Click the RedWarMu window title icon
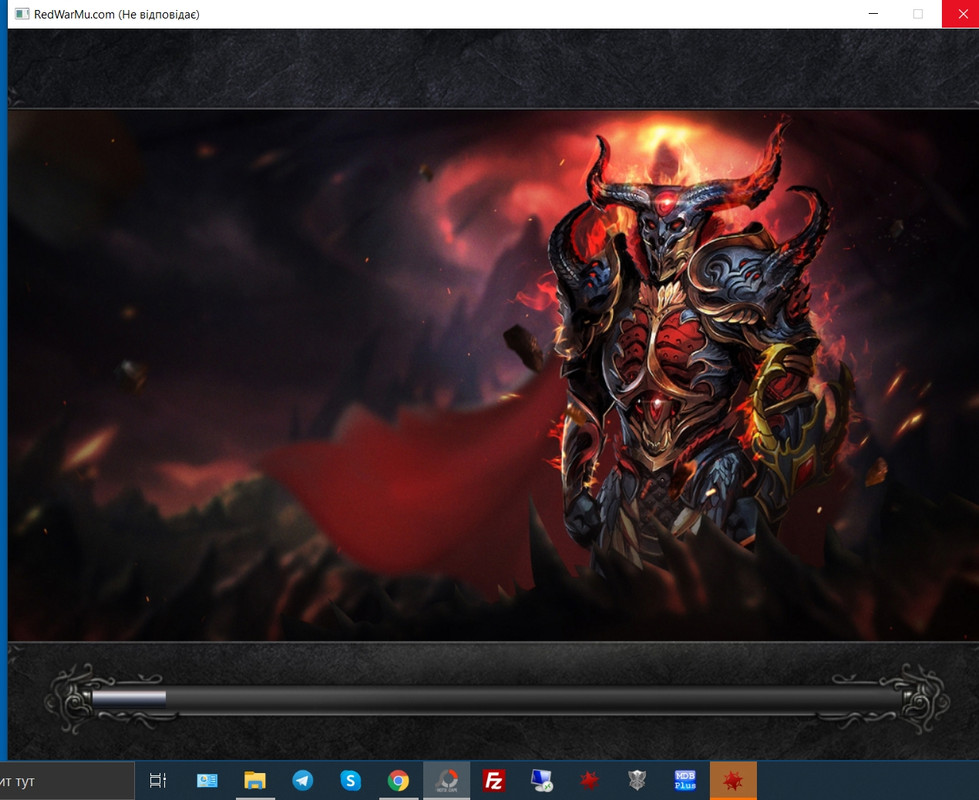Image resolution: width=979 pixels, height=800 pixels. coord(22,14)
